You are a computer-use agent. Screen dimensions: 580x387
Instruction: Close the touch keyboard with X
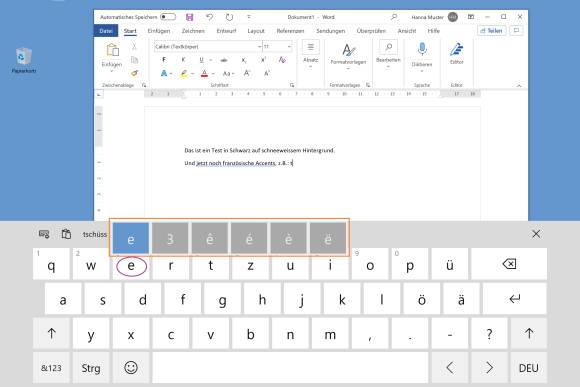tap(536, 234)
